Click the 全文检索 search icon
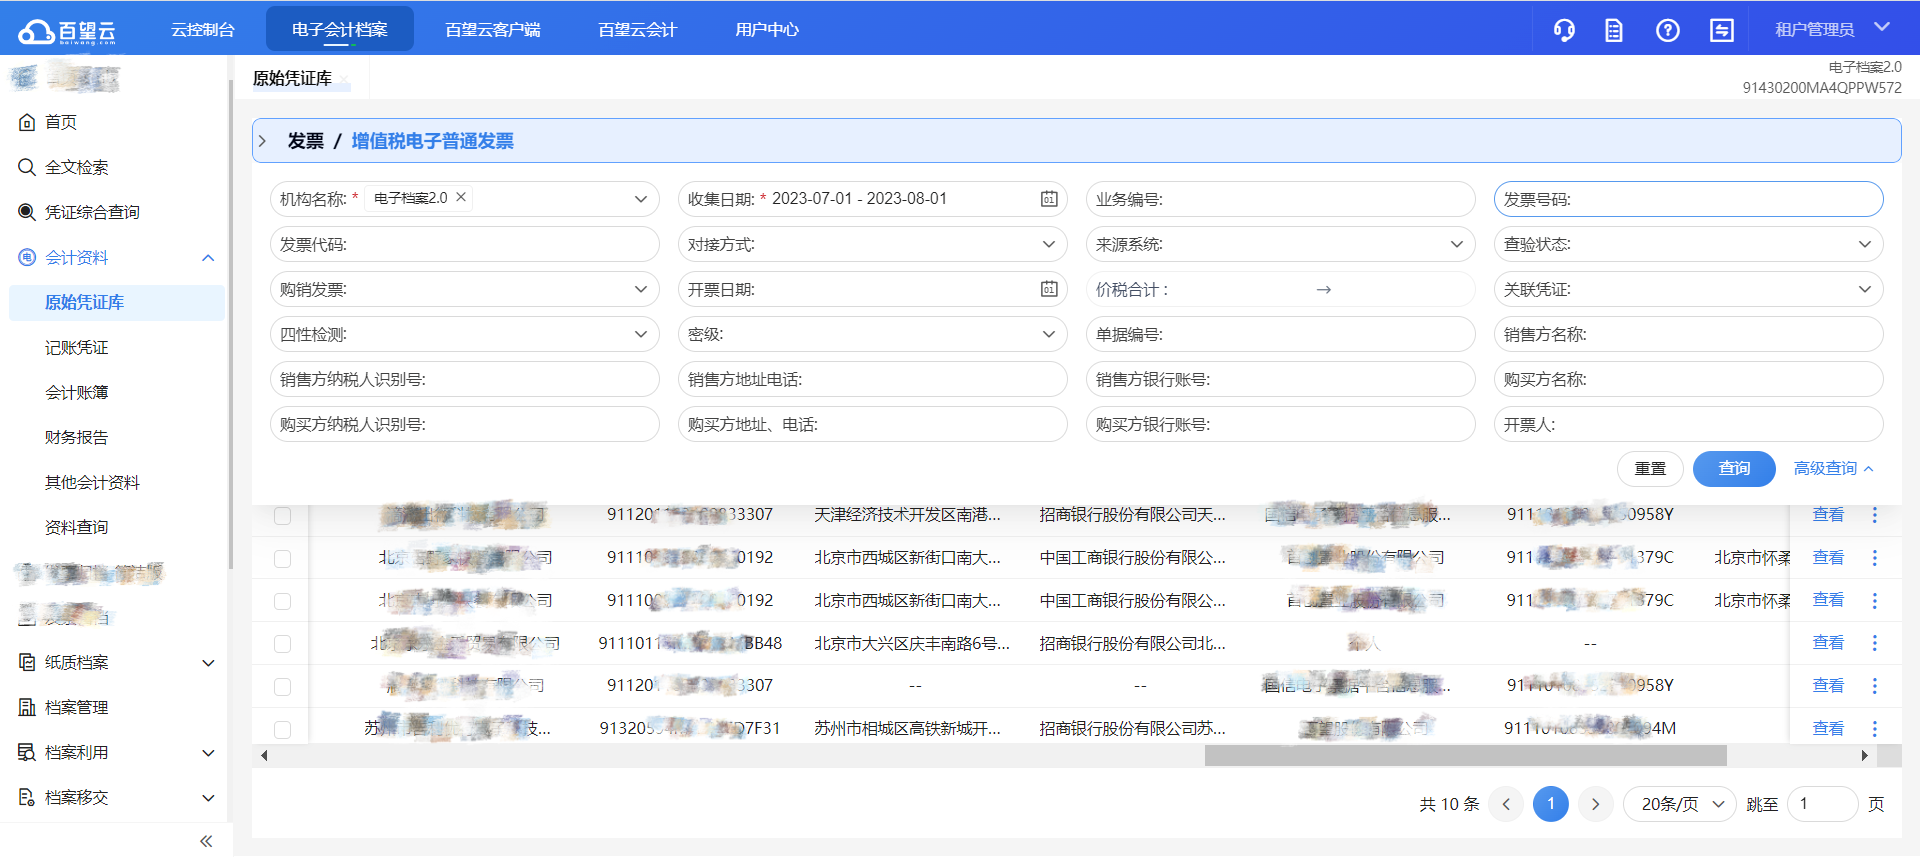1920x857 pixels. coord(27,167)
